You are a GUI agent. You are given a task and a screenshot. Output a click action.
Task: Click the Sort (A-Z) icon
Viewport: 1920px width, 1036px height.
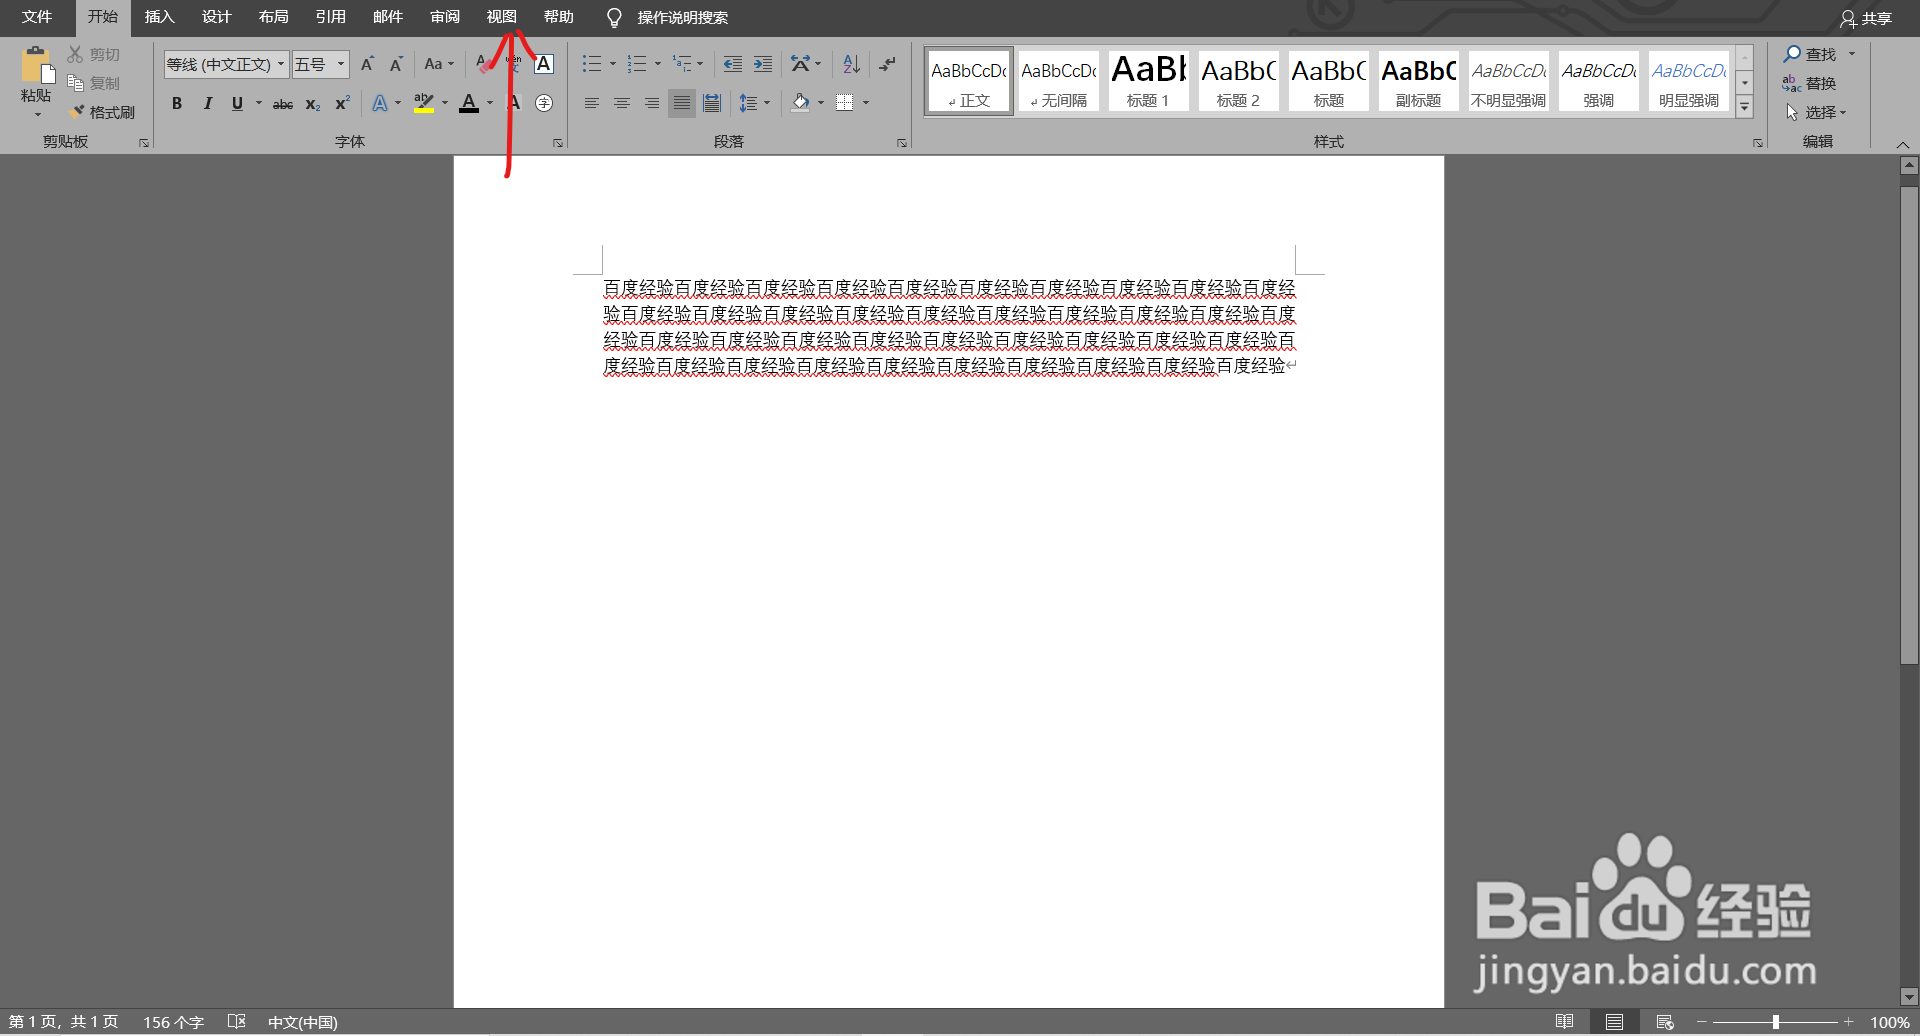851,64
